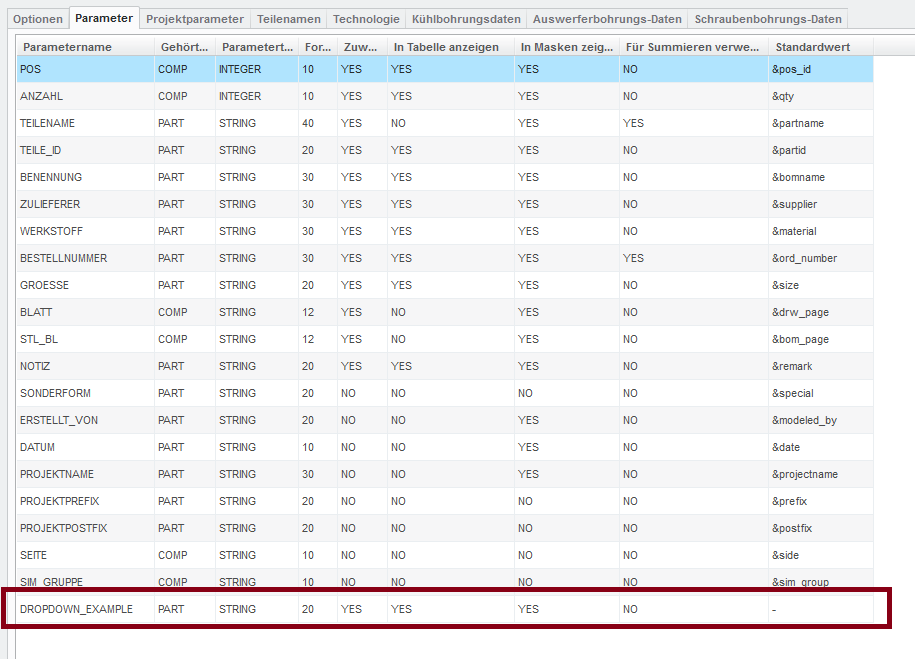915x659 pixels.
Task: Open the Kühlbohrungsdaten tab
Action: (x=466, y=19)
